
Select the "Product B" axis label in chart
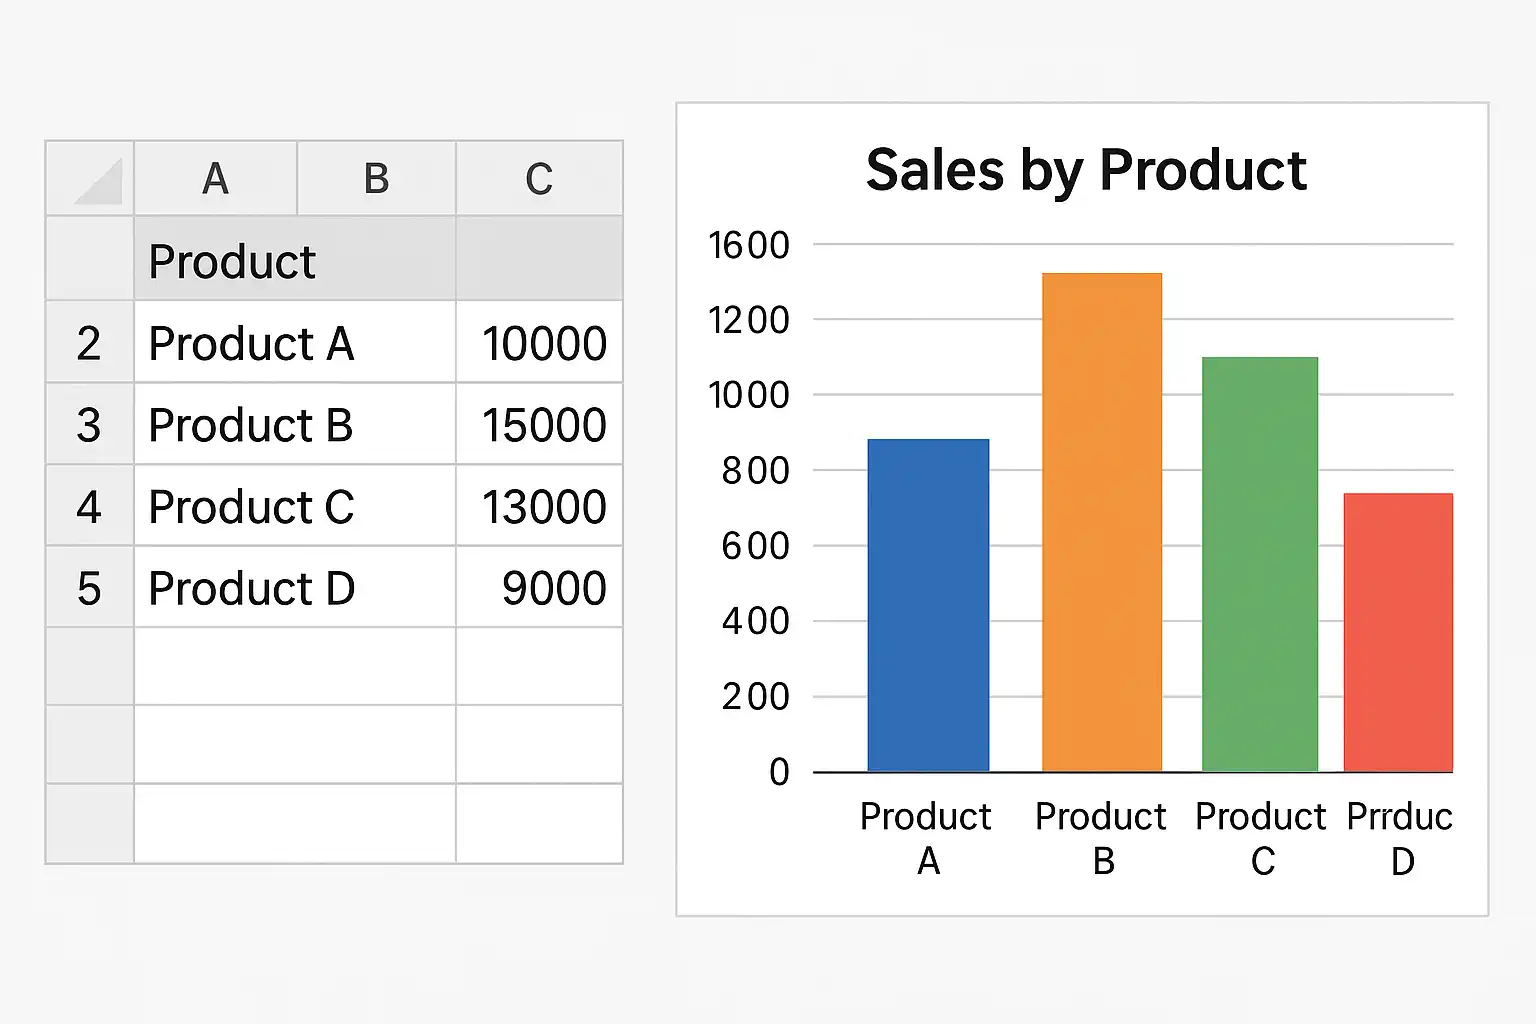(1101, 838)
